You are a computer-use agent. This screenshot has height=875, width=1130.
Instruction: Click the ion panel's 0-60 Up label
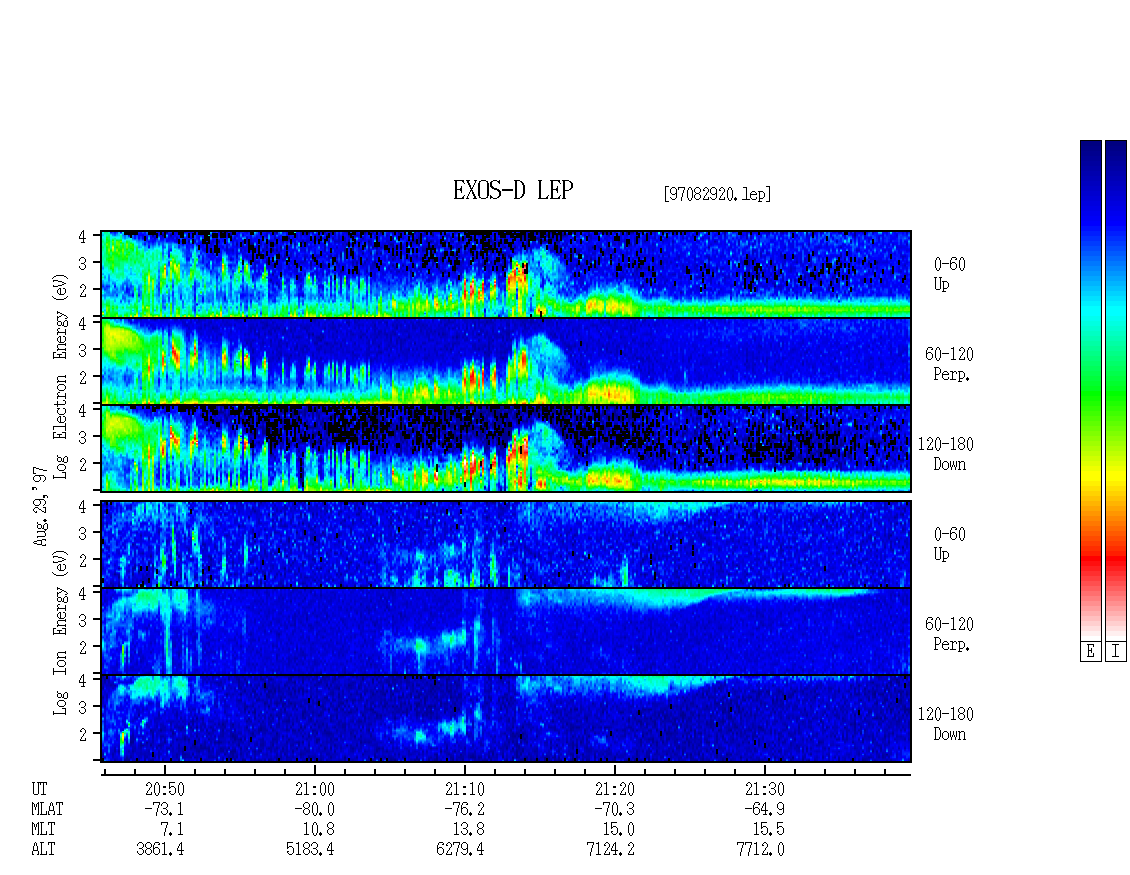949,544
